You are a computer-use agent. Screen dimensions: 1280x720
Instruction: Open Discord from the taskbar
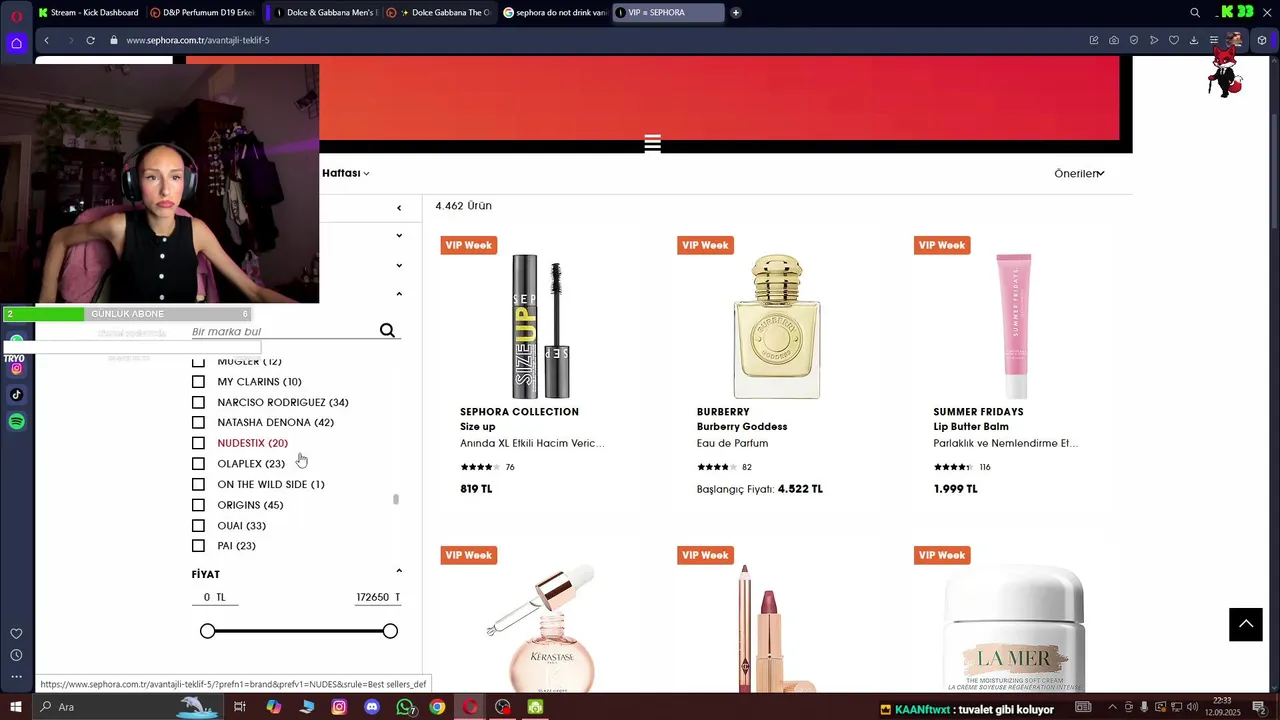click(372, 707)
